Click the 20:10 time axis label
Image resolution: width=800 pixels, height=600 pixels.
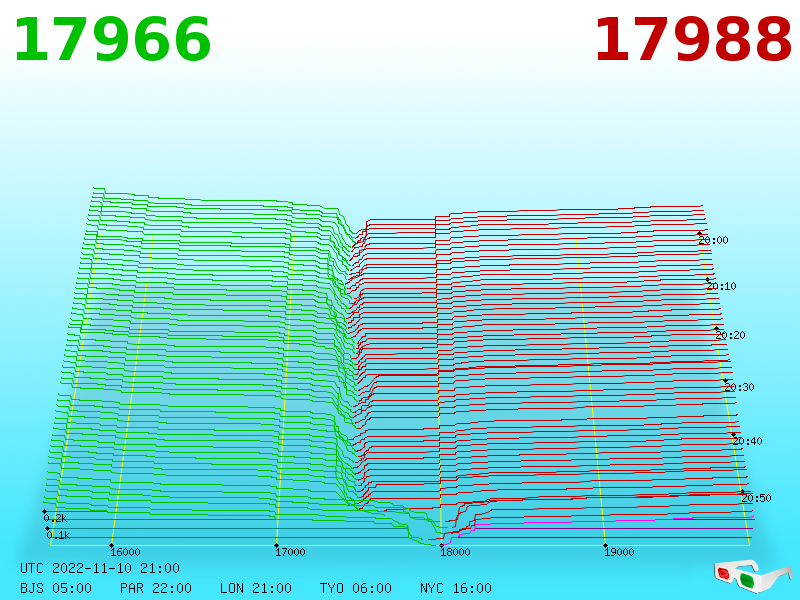(x=721, y=286)
